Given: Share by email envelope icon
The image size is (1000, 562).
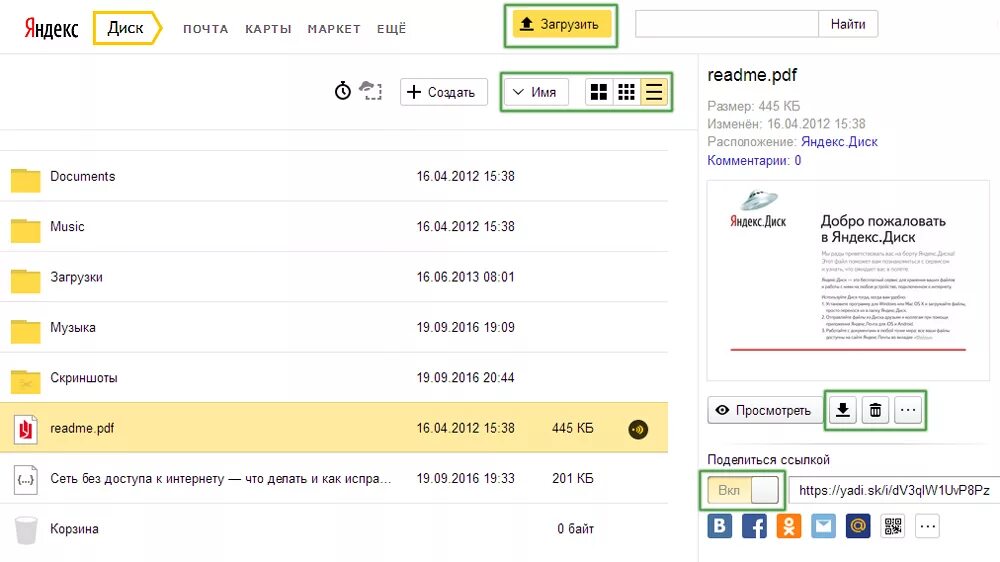Looking at the screenshot, I should (x=823, y=526).
